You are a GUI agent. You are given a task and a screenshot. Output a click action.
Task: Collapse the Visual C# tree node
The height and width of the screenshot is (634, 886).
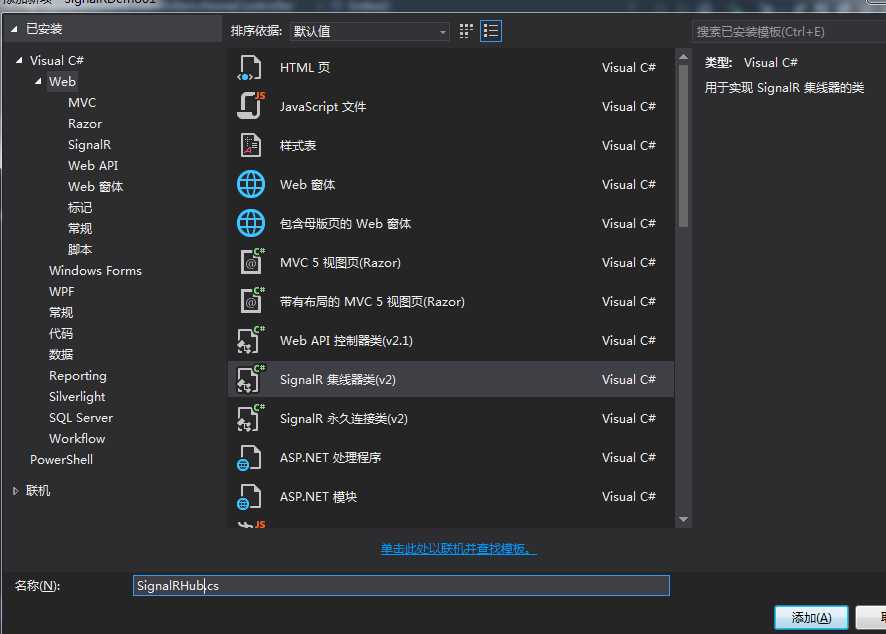pyautogui.click(x=19, y=60)
